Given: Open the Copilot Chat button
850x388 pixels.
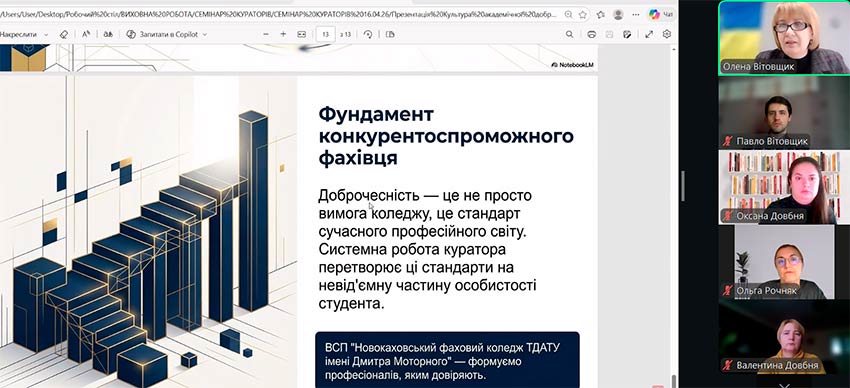Looking at the screenshot, I should pyautogui.click(x=661, y=15).
